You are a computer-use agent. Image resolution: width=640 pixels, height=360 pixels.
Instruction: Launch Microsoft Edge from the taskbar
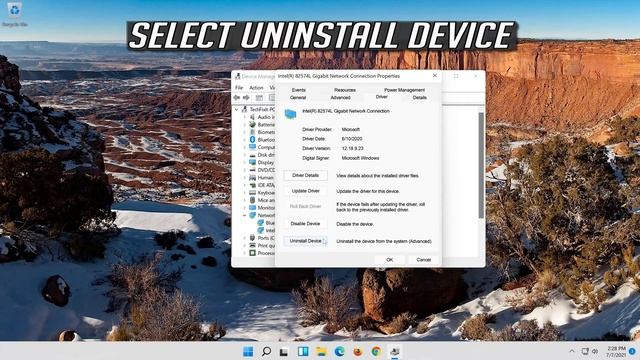pos(339,351)
